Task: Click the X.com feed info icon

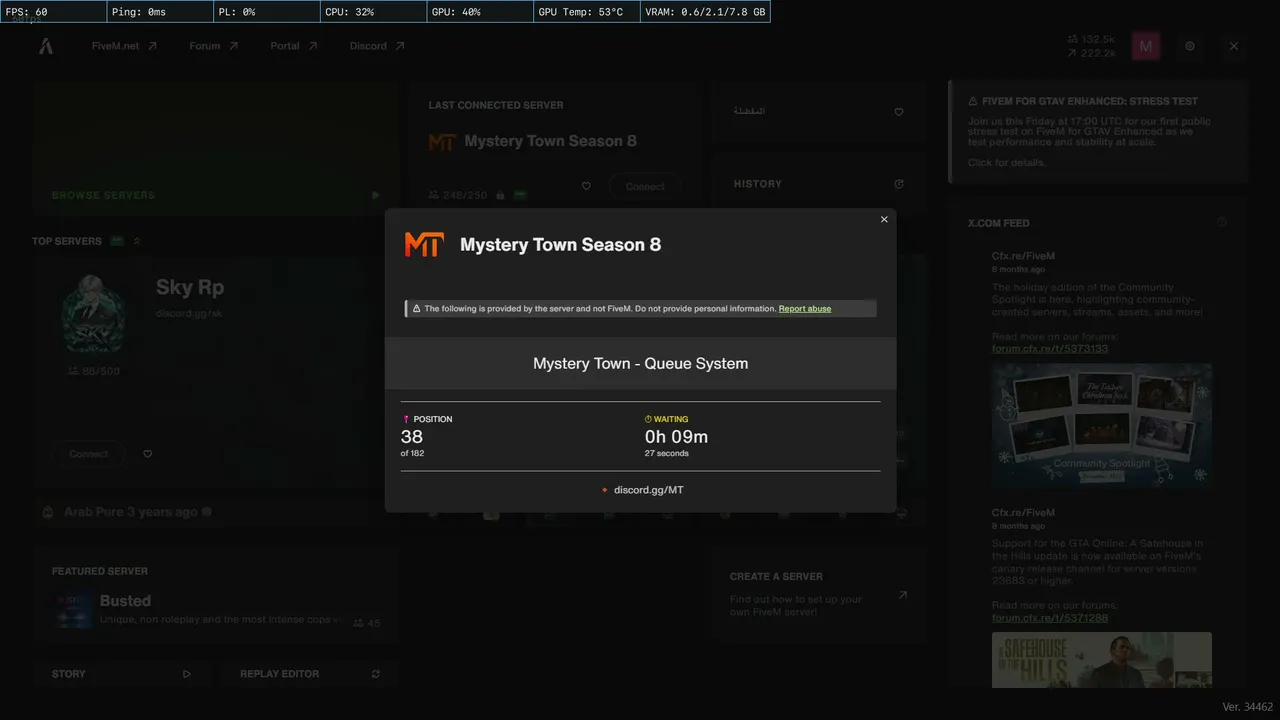Action: tap(1222, 223)
